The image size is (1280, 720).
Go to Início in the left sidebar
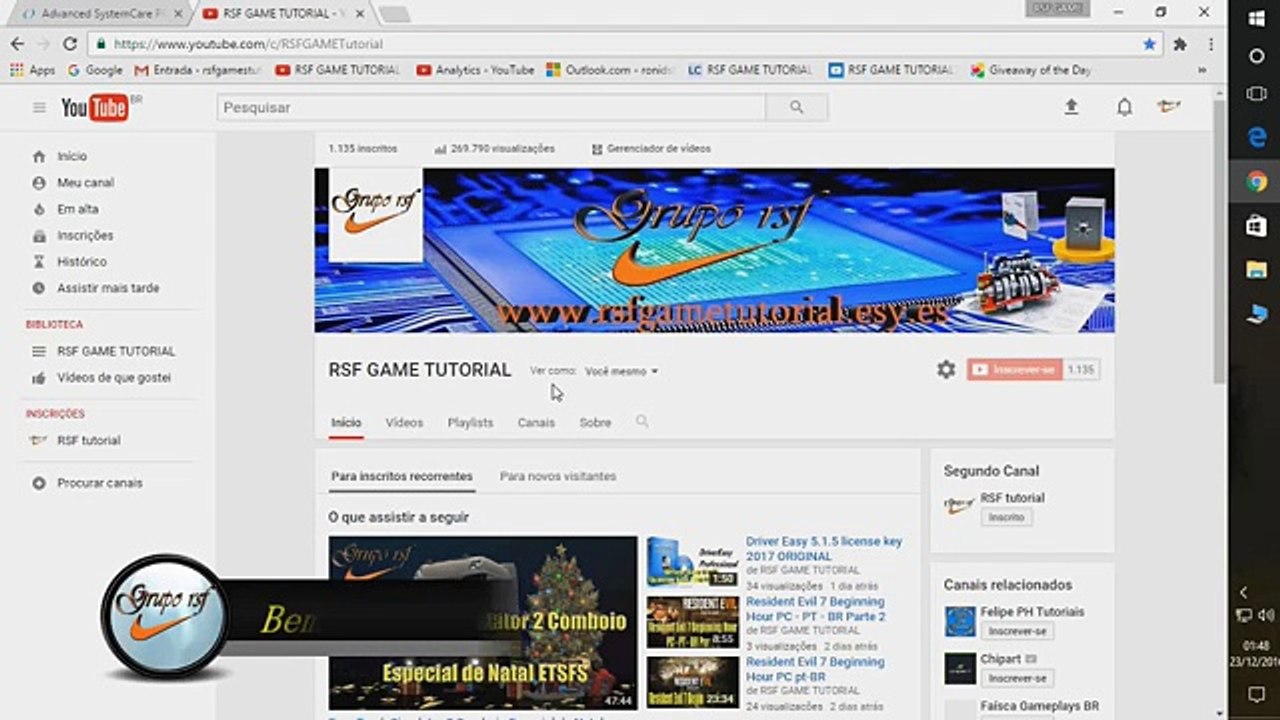tap(72, 156)
